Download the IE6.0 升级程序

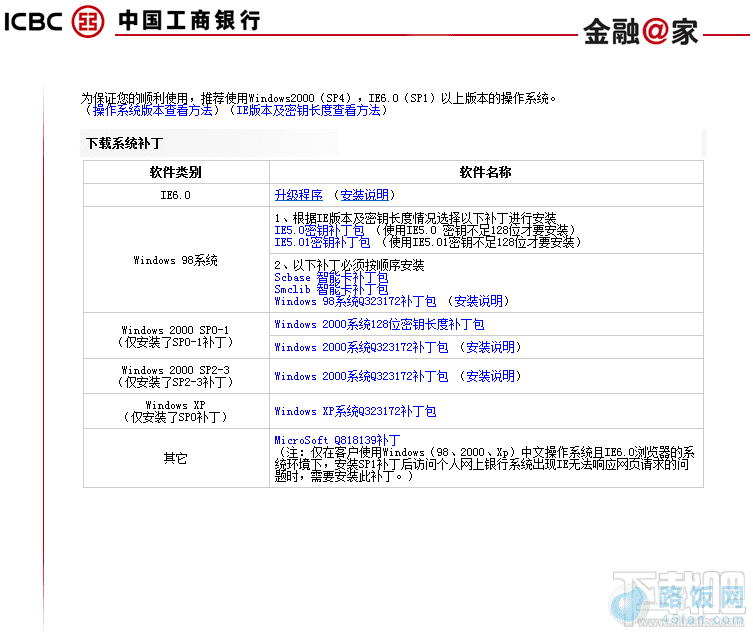coord(299,195)
